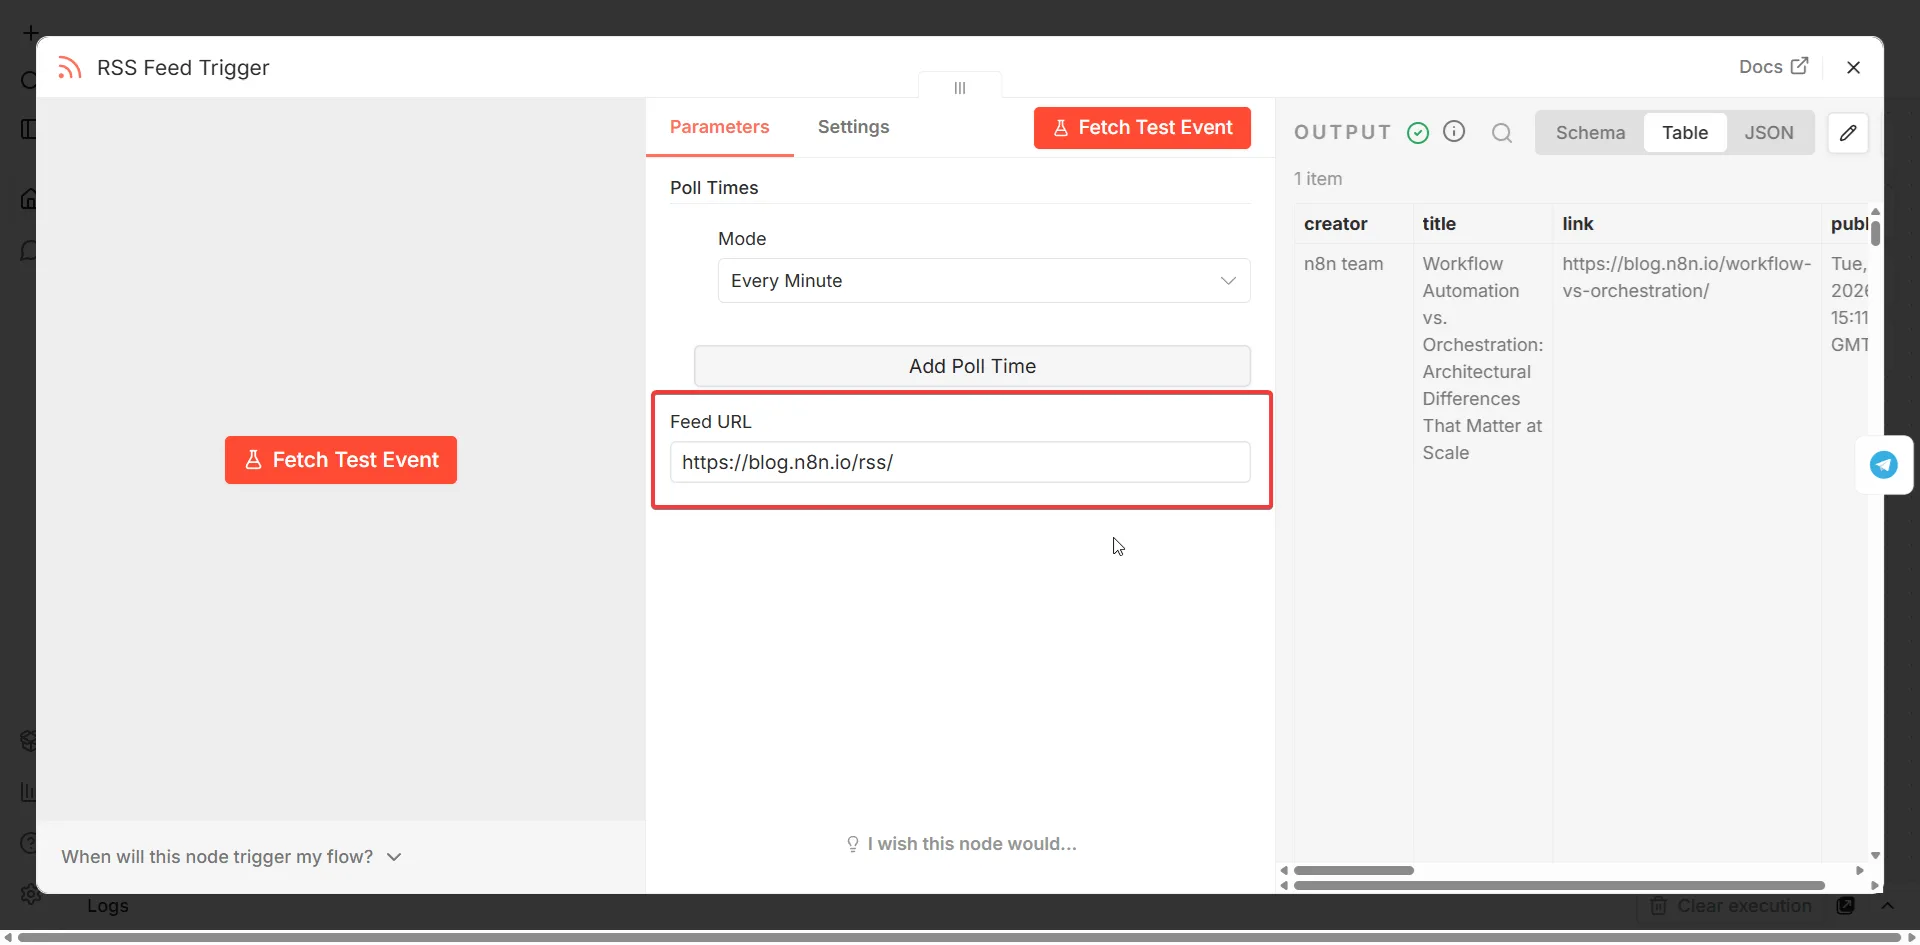Click the upper horizontal scrollbar right arrow
1920x945 pixels.
click(x=1860, y=871)
